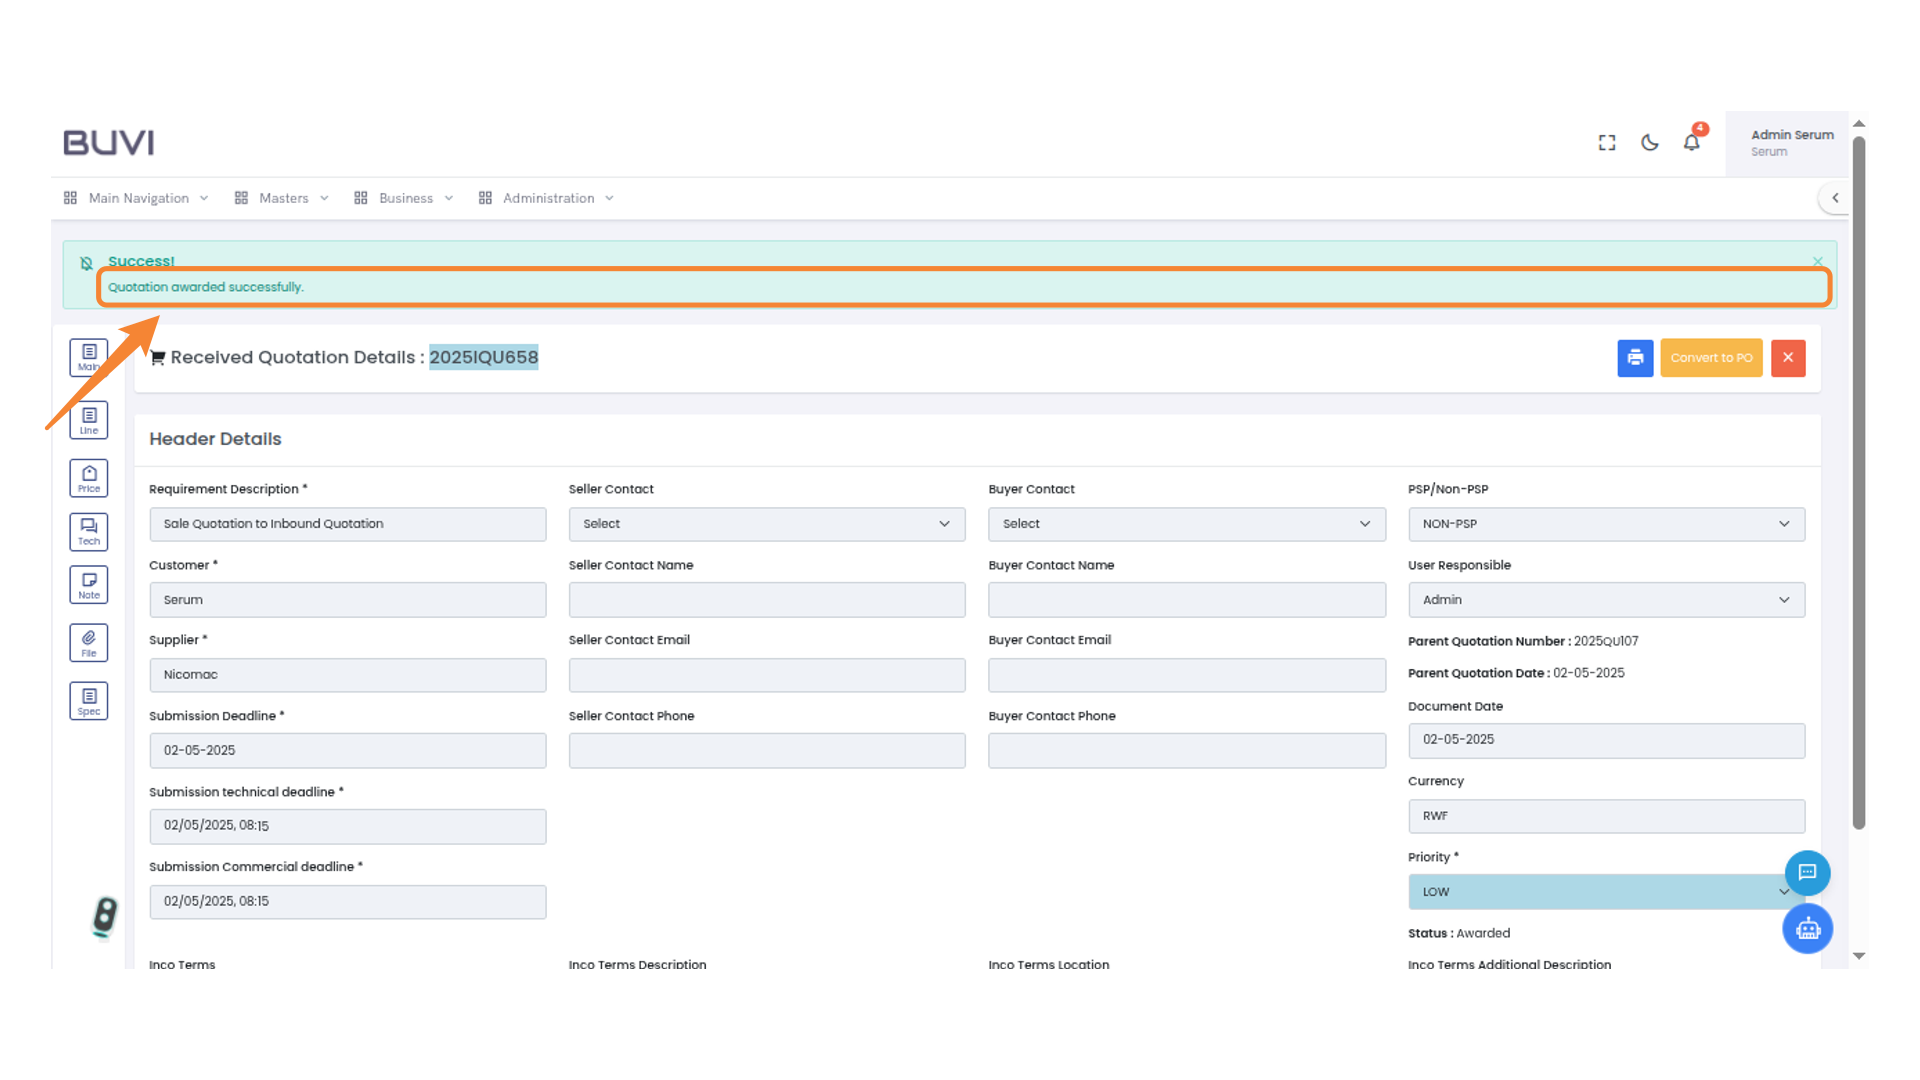Open the notifications bell
This screenshot has width=1920, height=1080.
pos(1691,142)
